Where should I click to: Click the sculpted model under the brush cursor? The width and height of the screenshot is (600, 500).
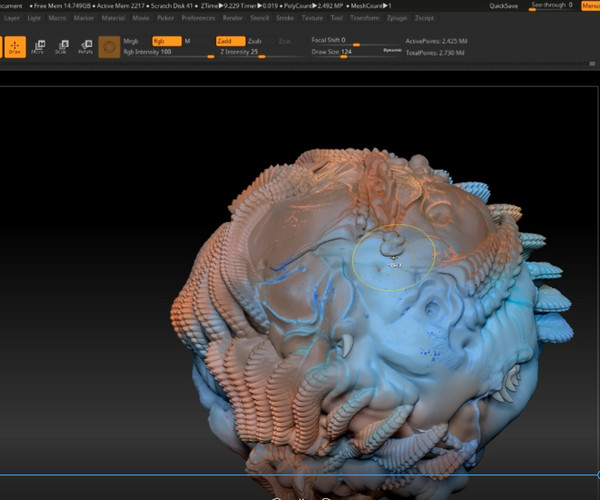394,257
